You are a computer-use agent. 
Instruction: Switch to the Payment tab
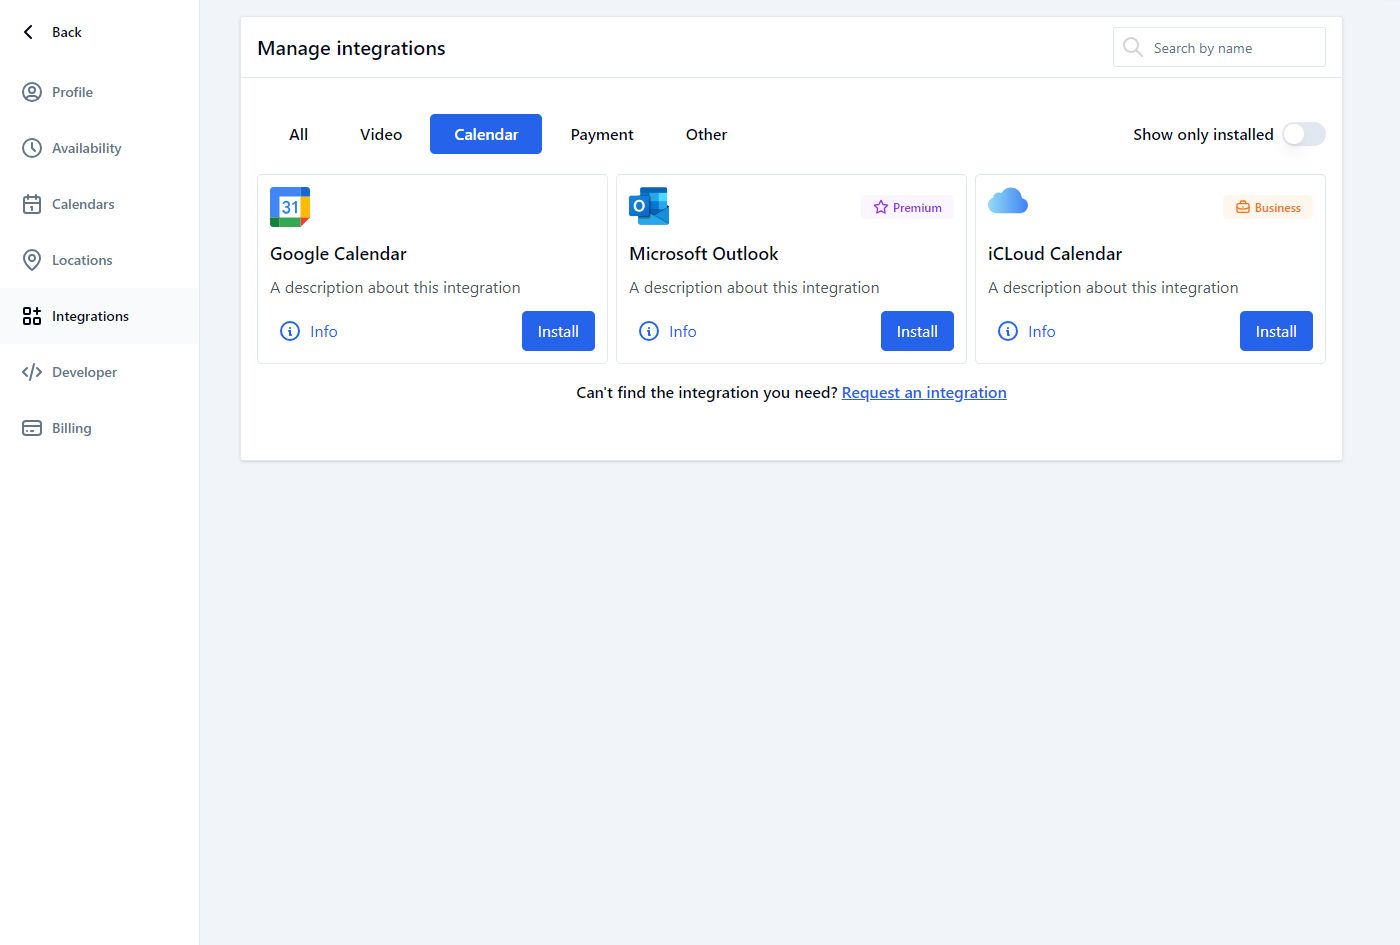(x=602, y=134)
